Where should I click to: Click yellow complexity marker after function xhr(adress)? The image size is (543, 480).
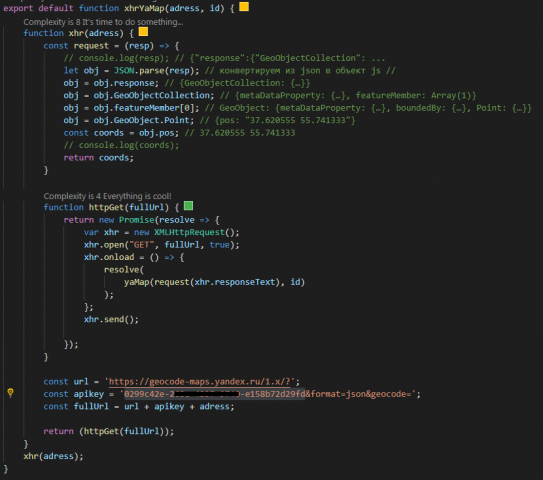143,32
